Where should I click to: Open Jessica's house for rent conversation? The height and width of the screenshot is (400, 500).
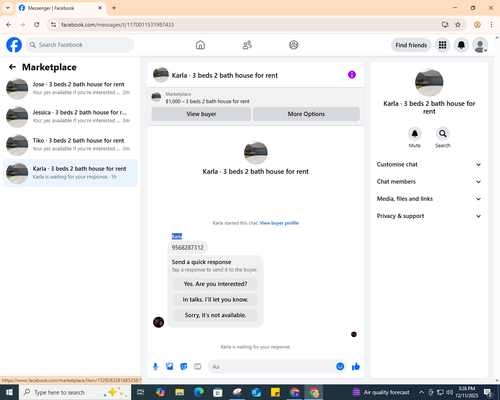70,117
